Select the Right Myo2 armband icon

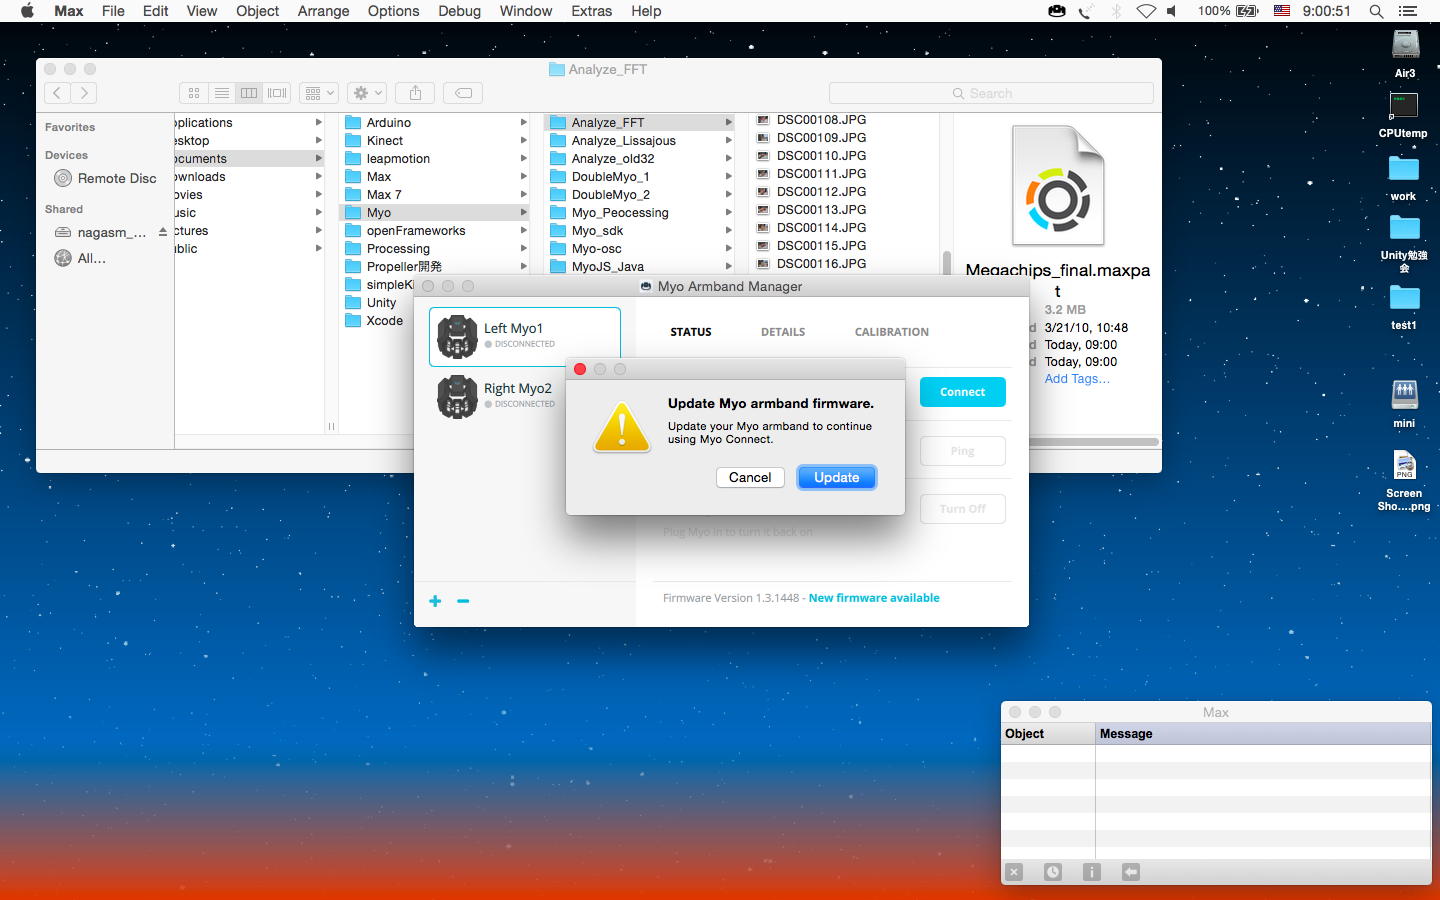pos(457,396)
